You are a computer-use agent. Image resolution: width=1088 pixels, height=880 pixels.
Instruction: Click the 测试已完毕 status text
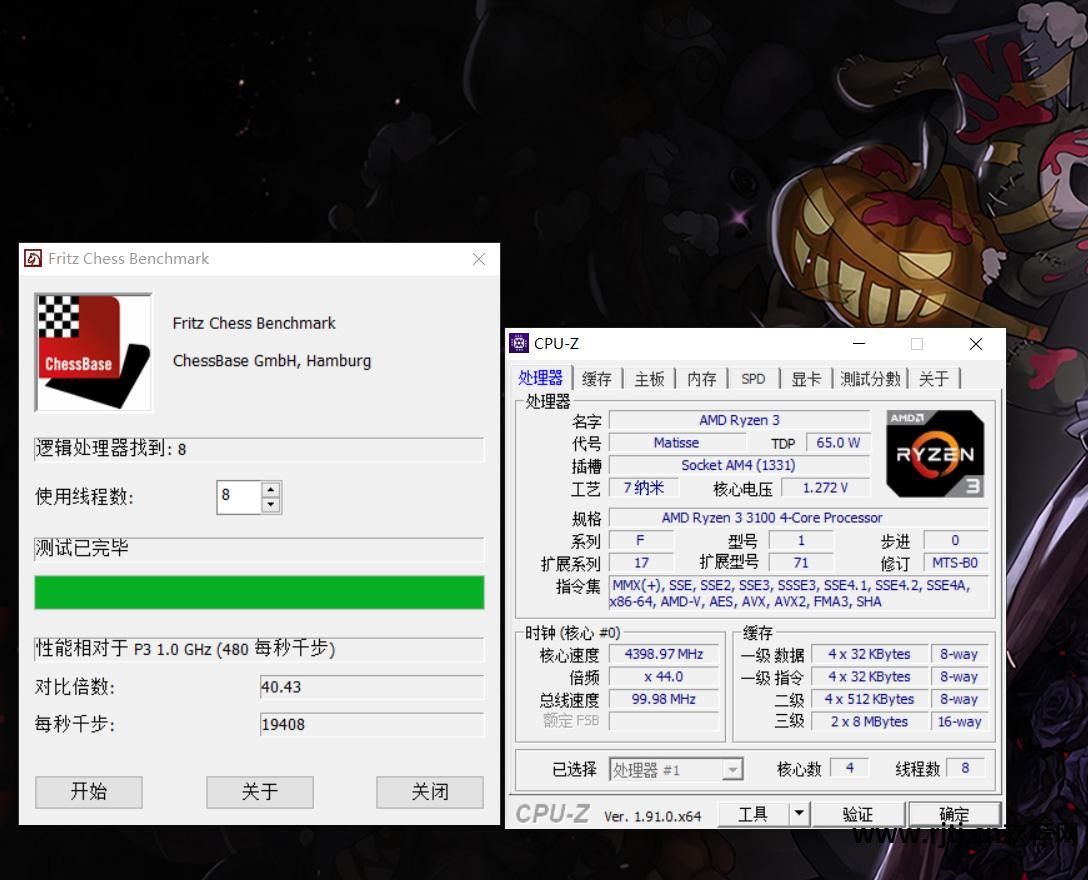tap(82, 548)
